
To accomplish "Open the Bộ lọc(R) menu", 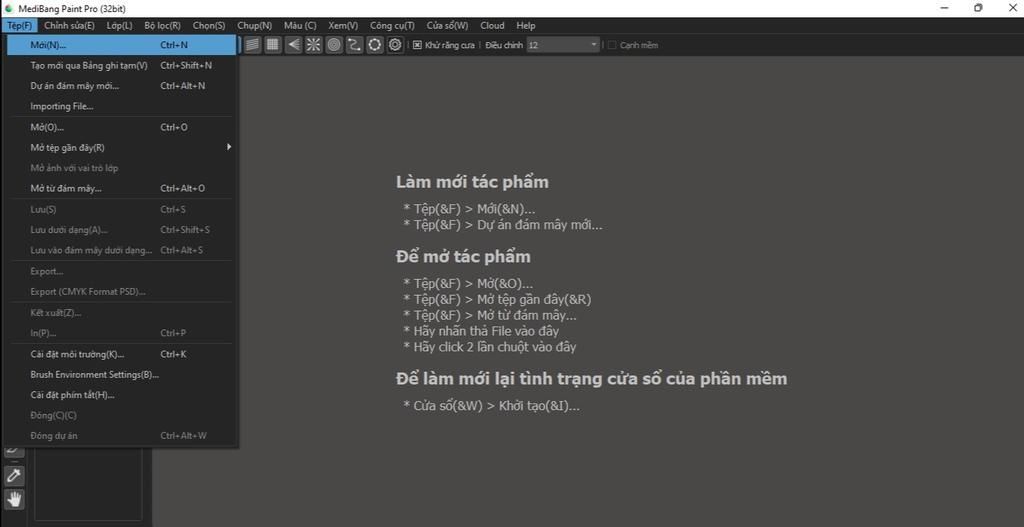I will [x=163, y=25].
